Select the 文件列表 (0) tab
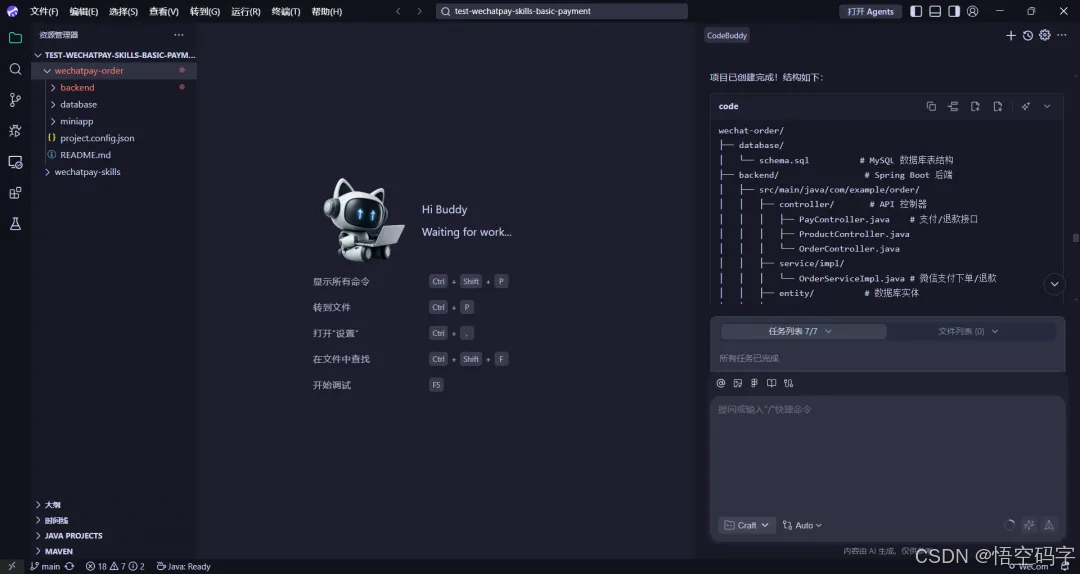This screenshot has height=574, width=1080. pos(970,331)
